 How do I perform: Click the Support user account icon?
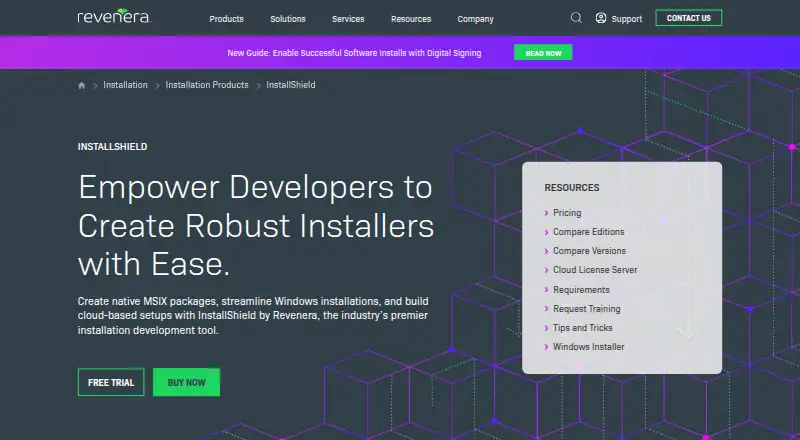pyautogui.click(x=601, y=18)
